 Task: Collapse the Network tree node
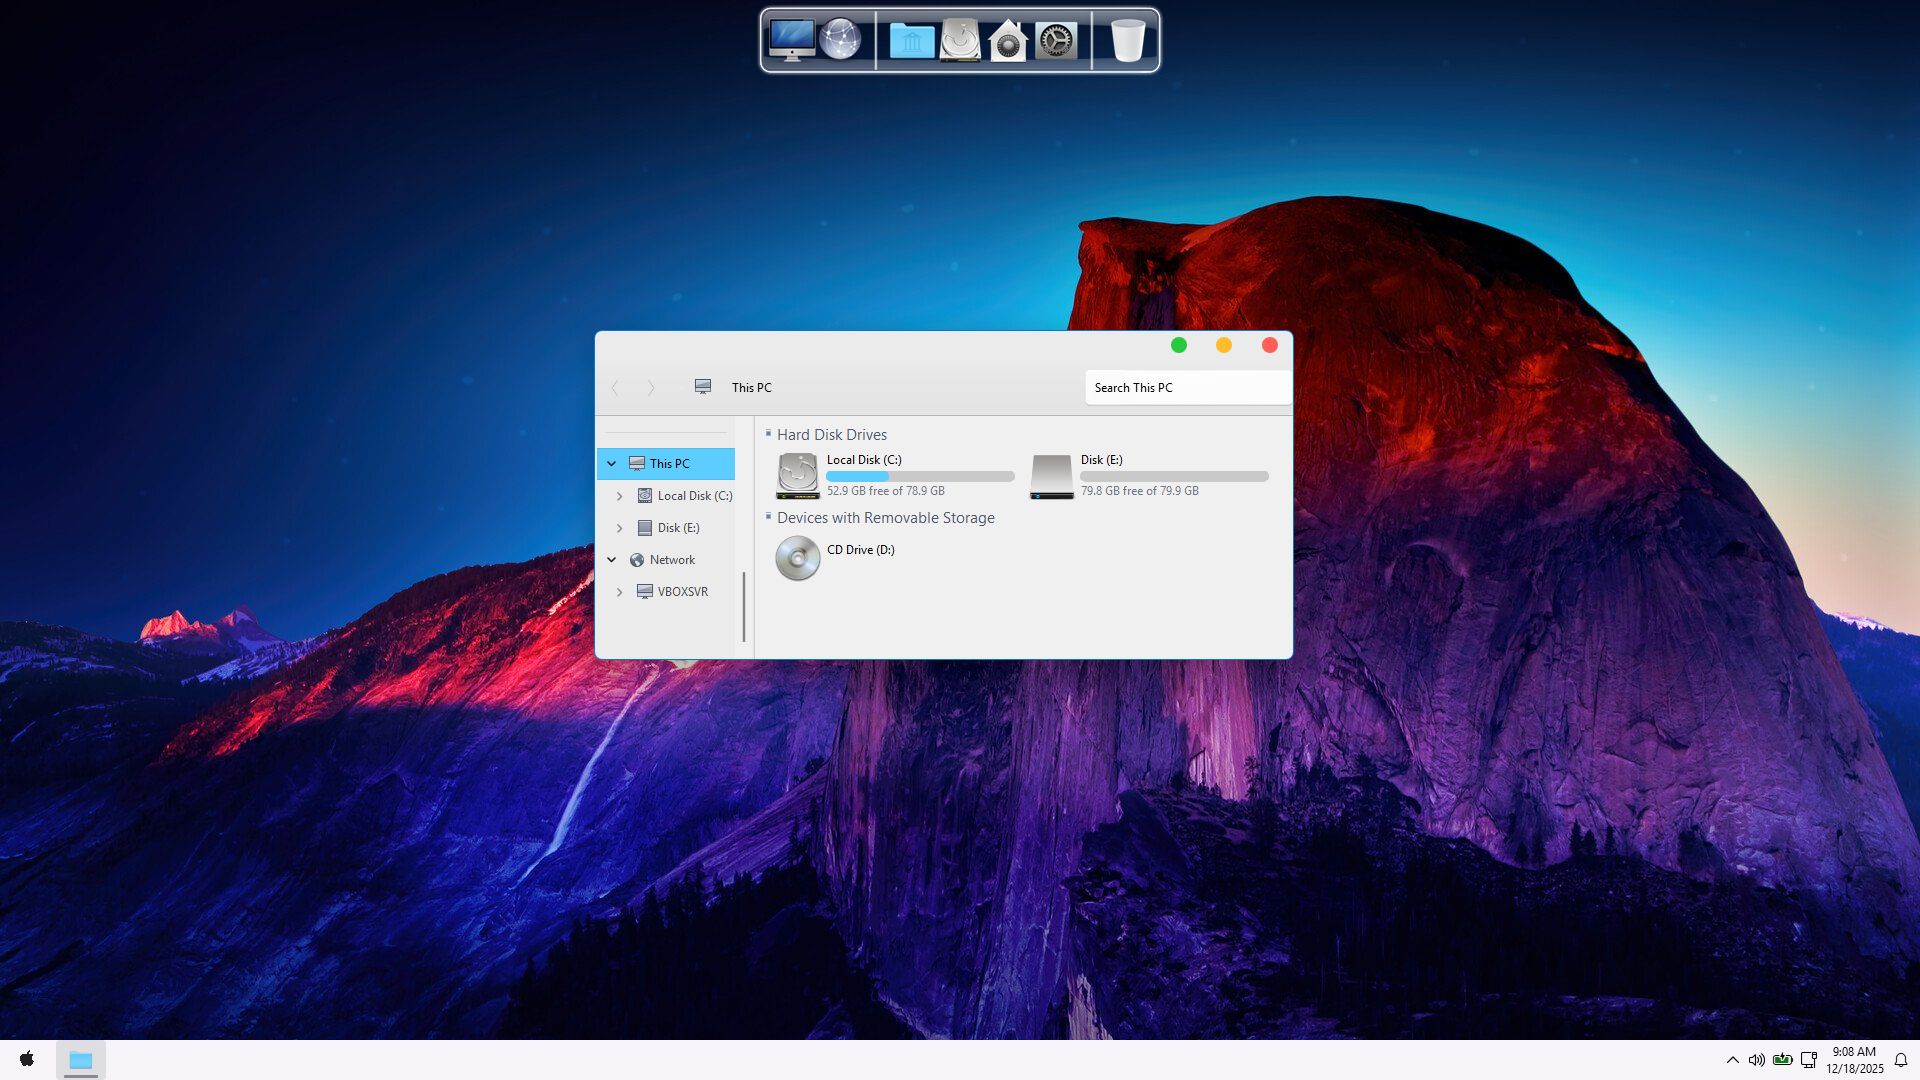point(612,560)
